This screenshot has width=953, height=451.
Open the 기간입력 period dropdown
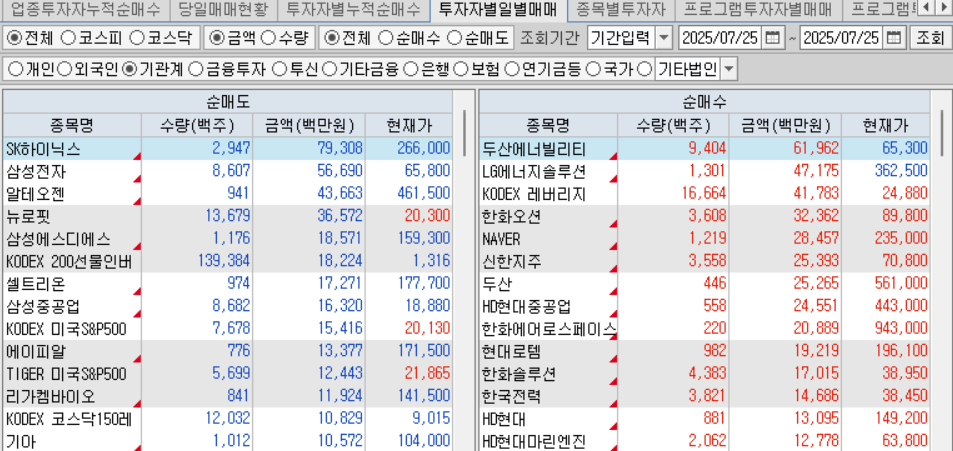(664, 38)
